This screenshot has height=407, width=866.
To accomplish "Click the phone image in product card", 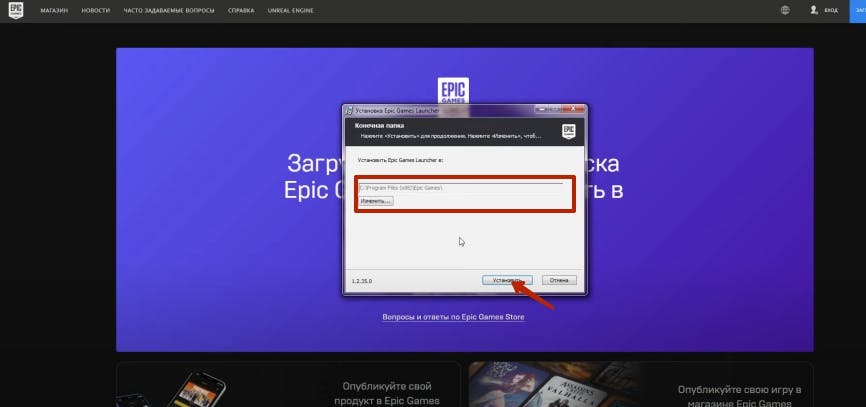I will 198,388.
